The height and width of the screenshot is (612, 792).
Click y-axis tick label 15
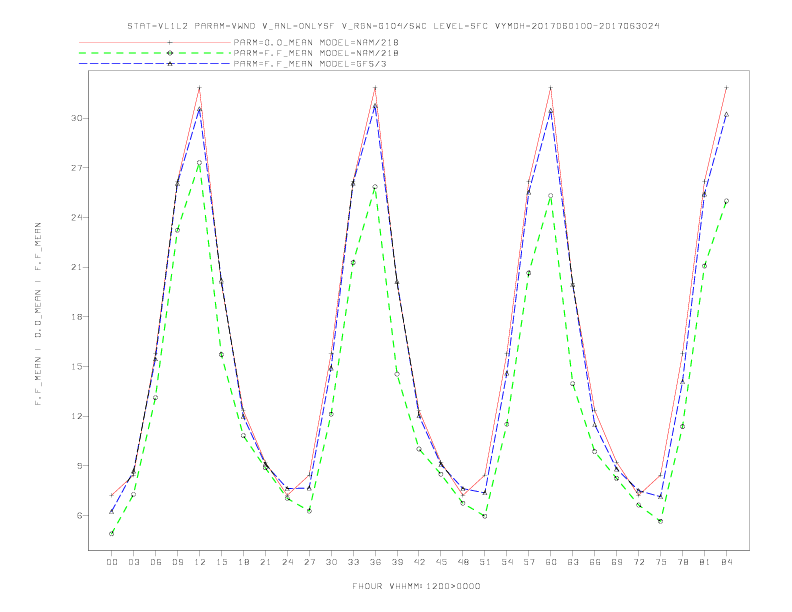(76, 367)
